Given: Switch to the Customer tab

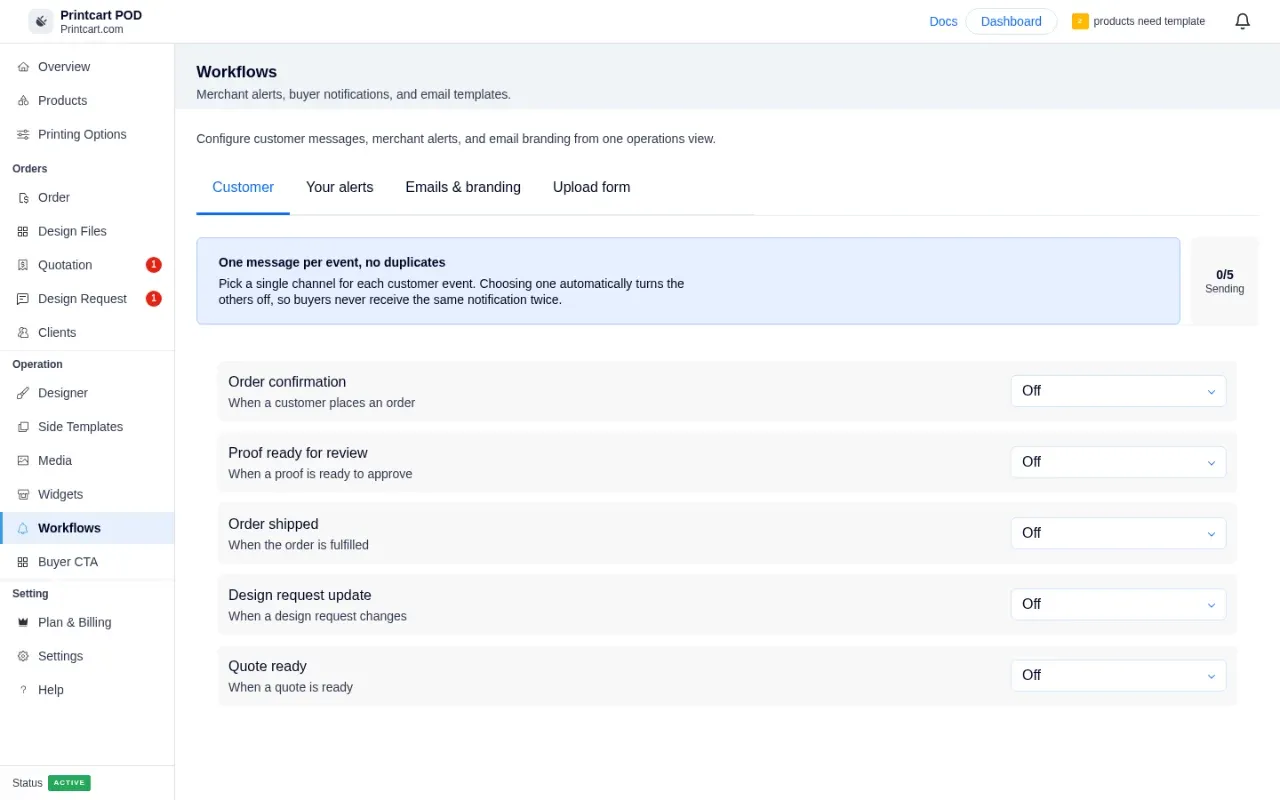Looking at the screenshot, I should coord(243,187).
